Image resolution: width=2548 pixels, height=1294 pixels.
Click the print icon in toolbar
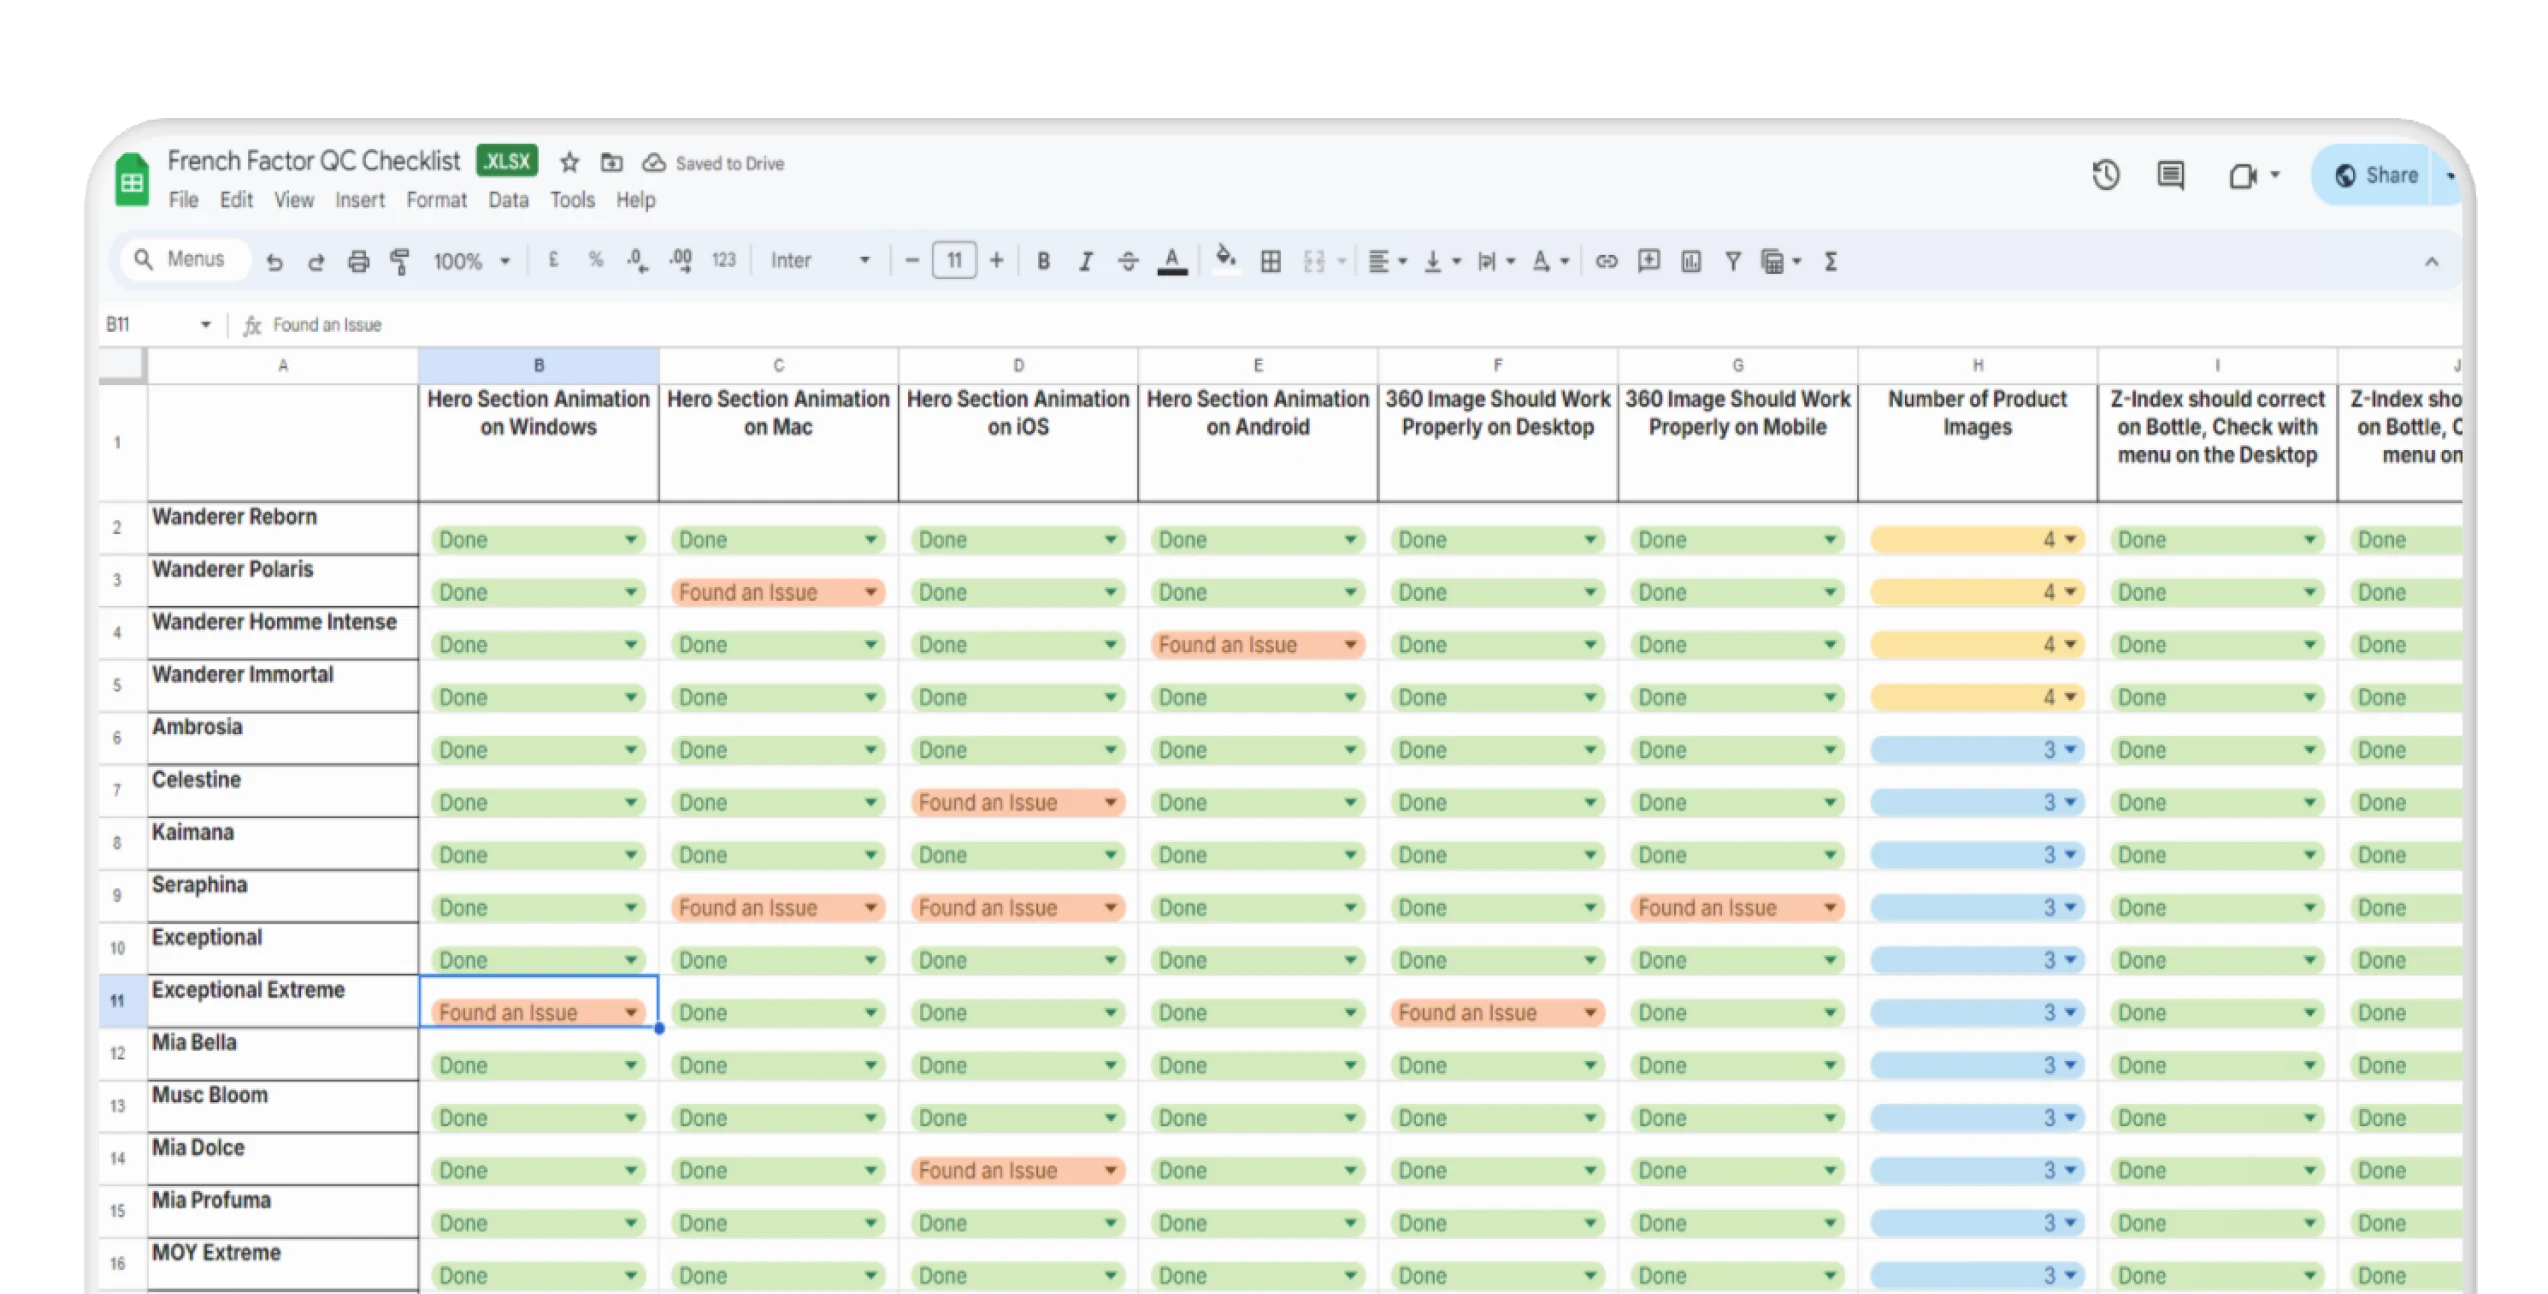[x=358, y=262]
